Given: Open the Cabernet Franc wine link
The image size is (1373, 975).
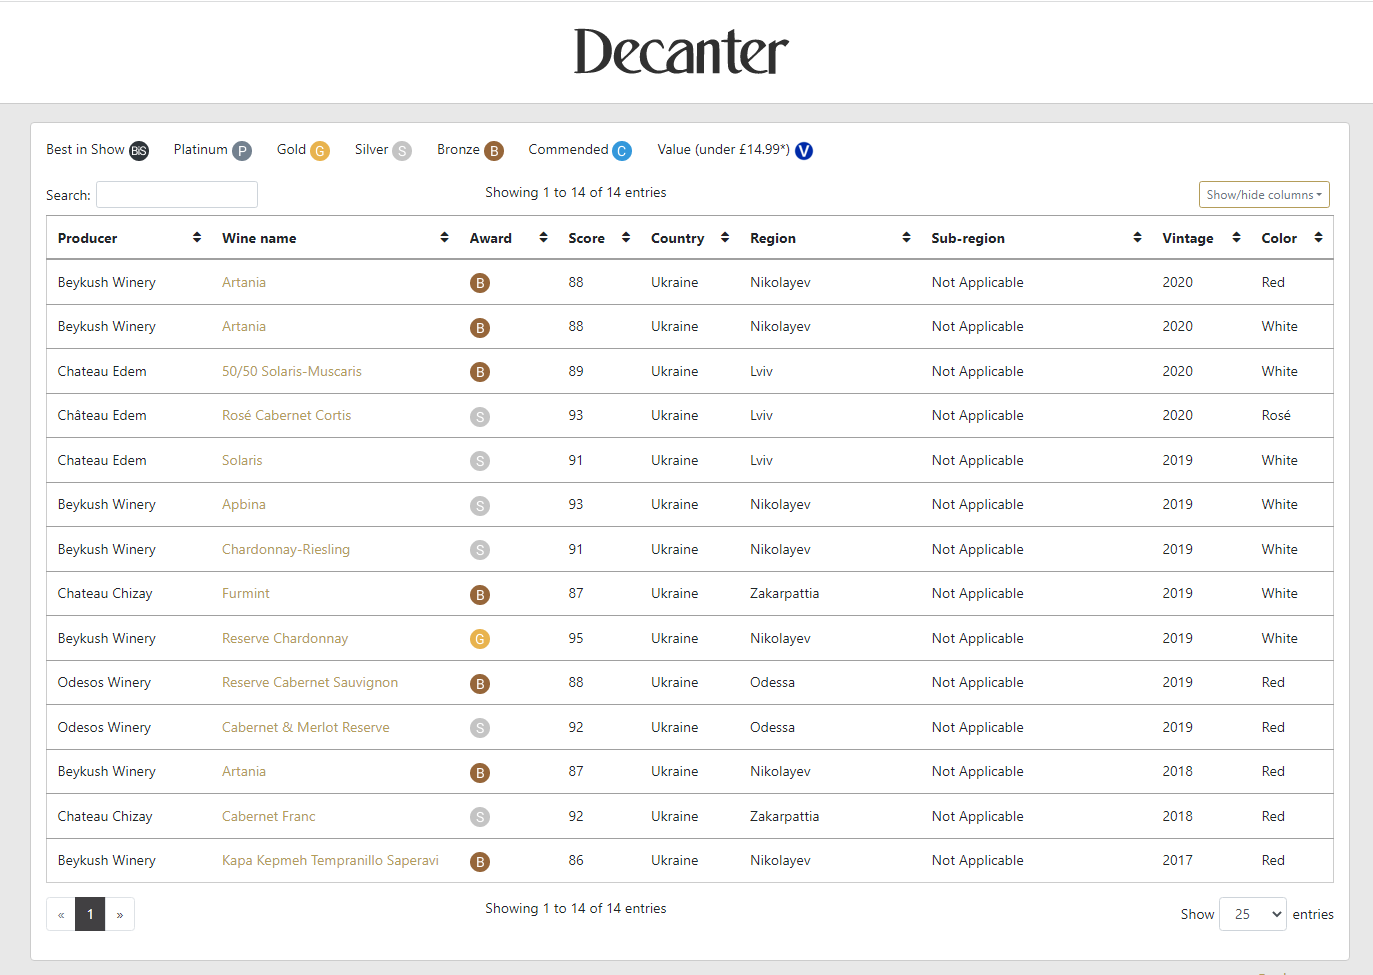Looking at the screenshot, I should coord(269,816).
